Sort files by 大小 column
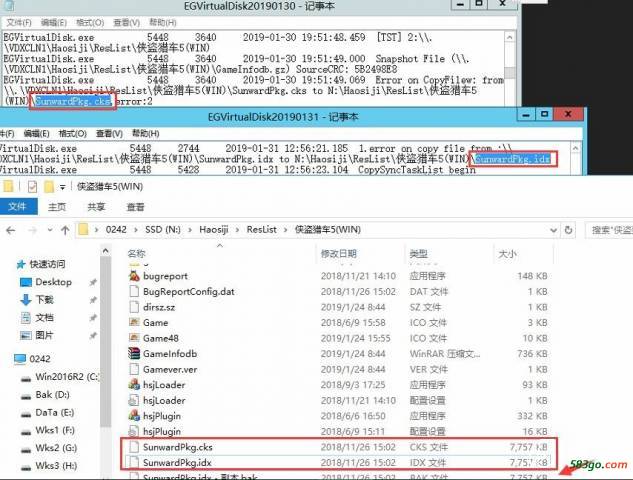633x480 pixels. [507, 254]
